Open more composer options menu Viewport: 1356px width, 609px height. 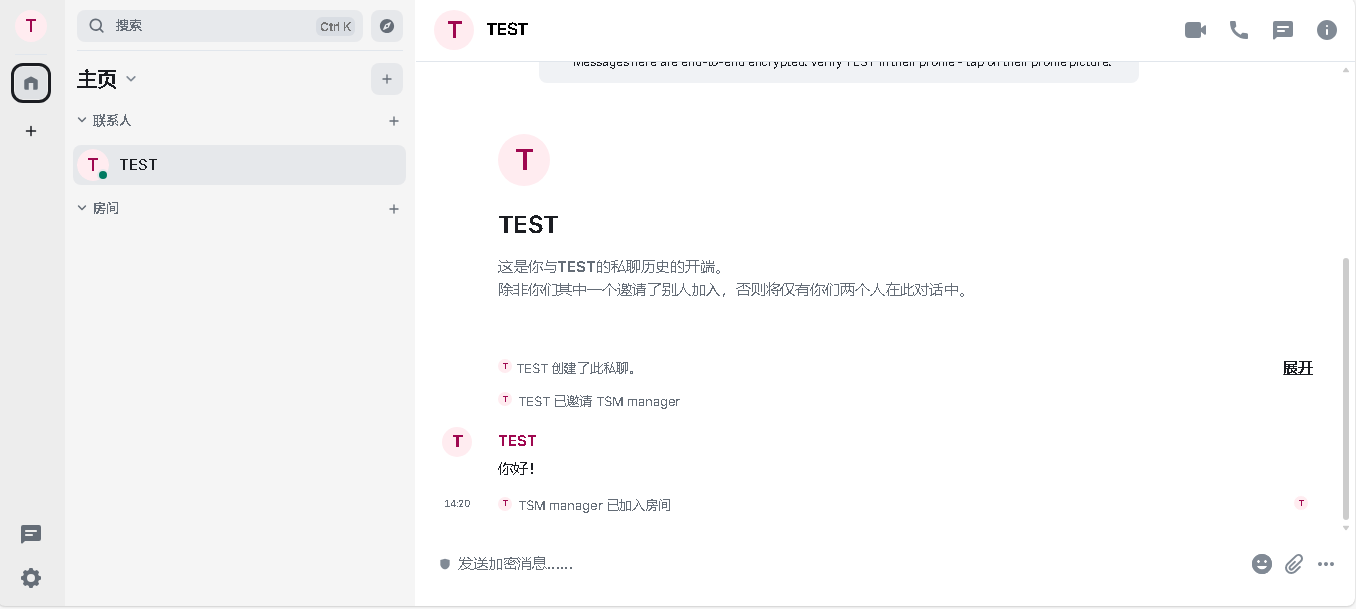click(1326, 564)
